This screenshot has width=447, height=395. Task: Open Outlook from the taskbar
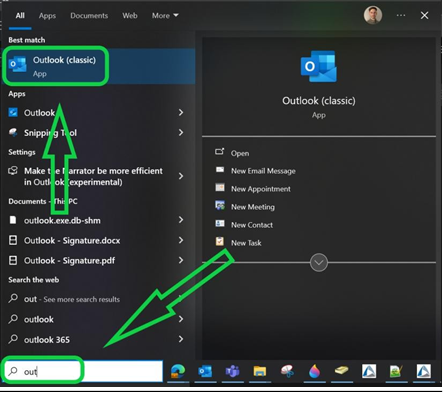tap(205, 371)
